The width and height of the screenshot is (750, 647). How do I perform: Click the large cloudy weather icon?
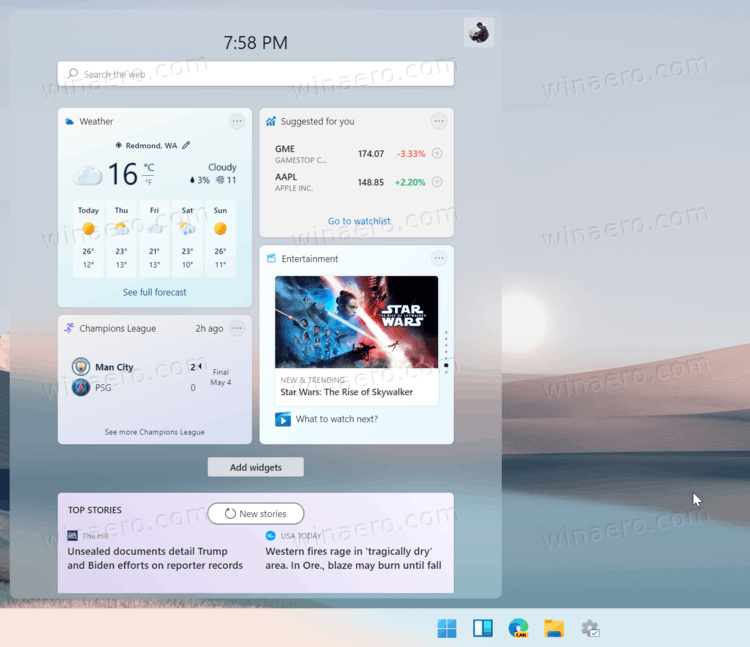point(88,175)
